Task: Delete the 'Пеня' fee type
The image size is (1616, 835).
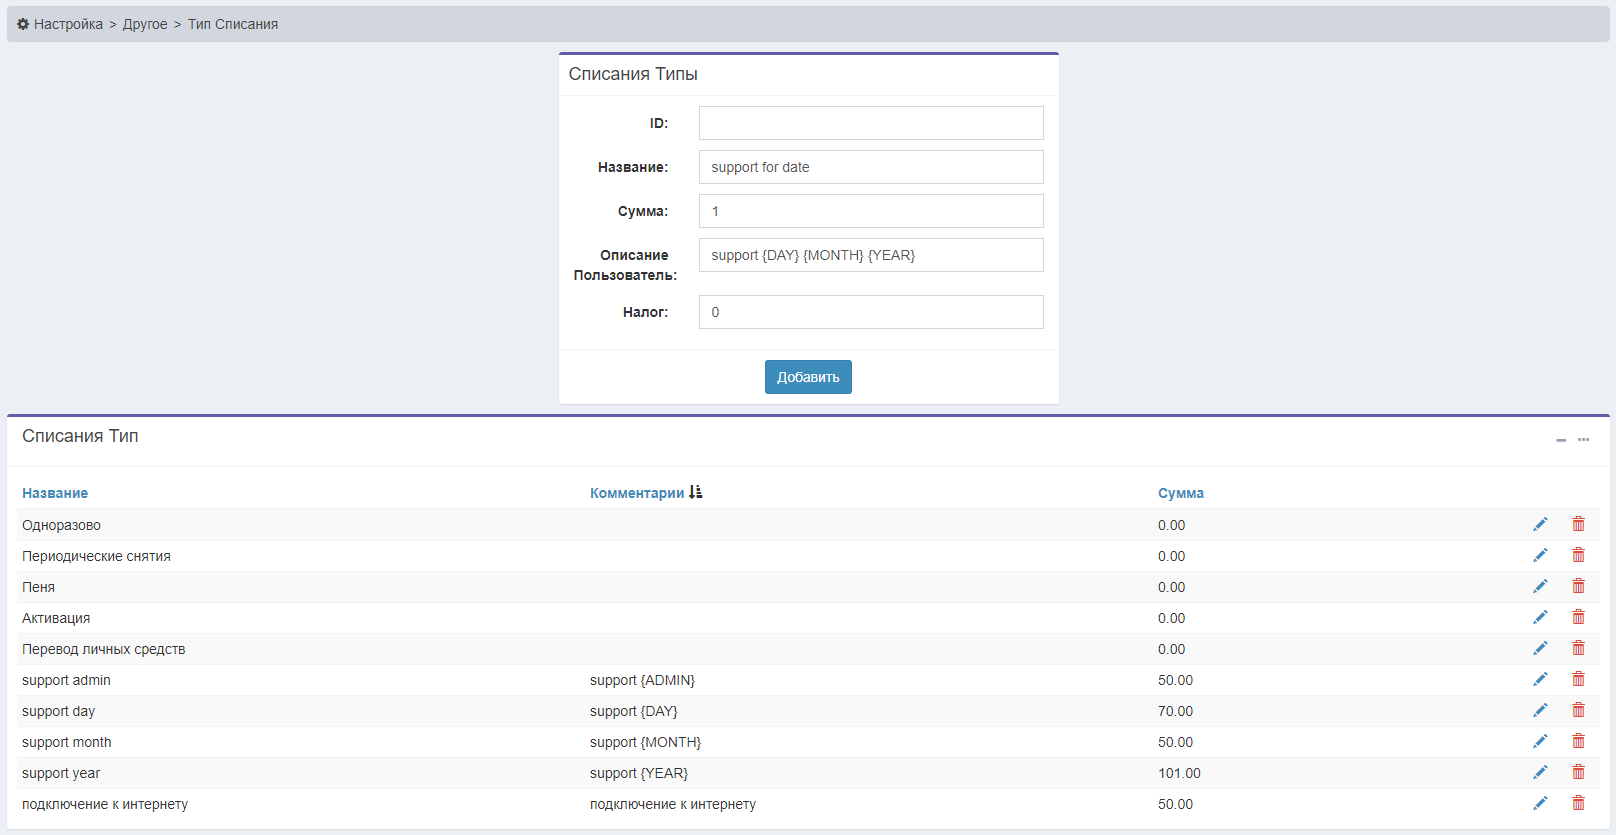Action: [1578, 586]
